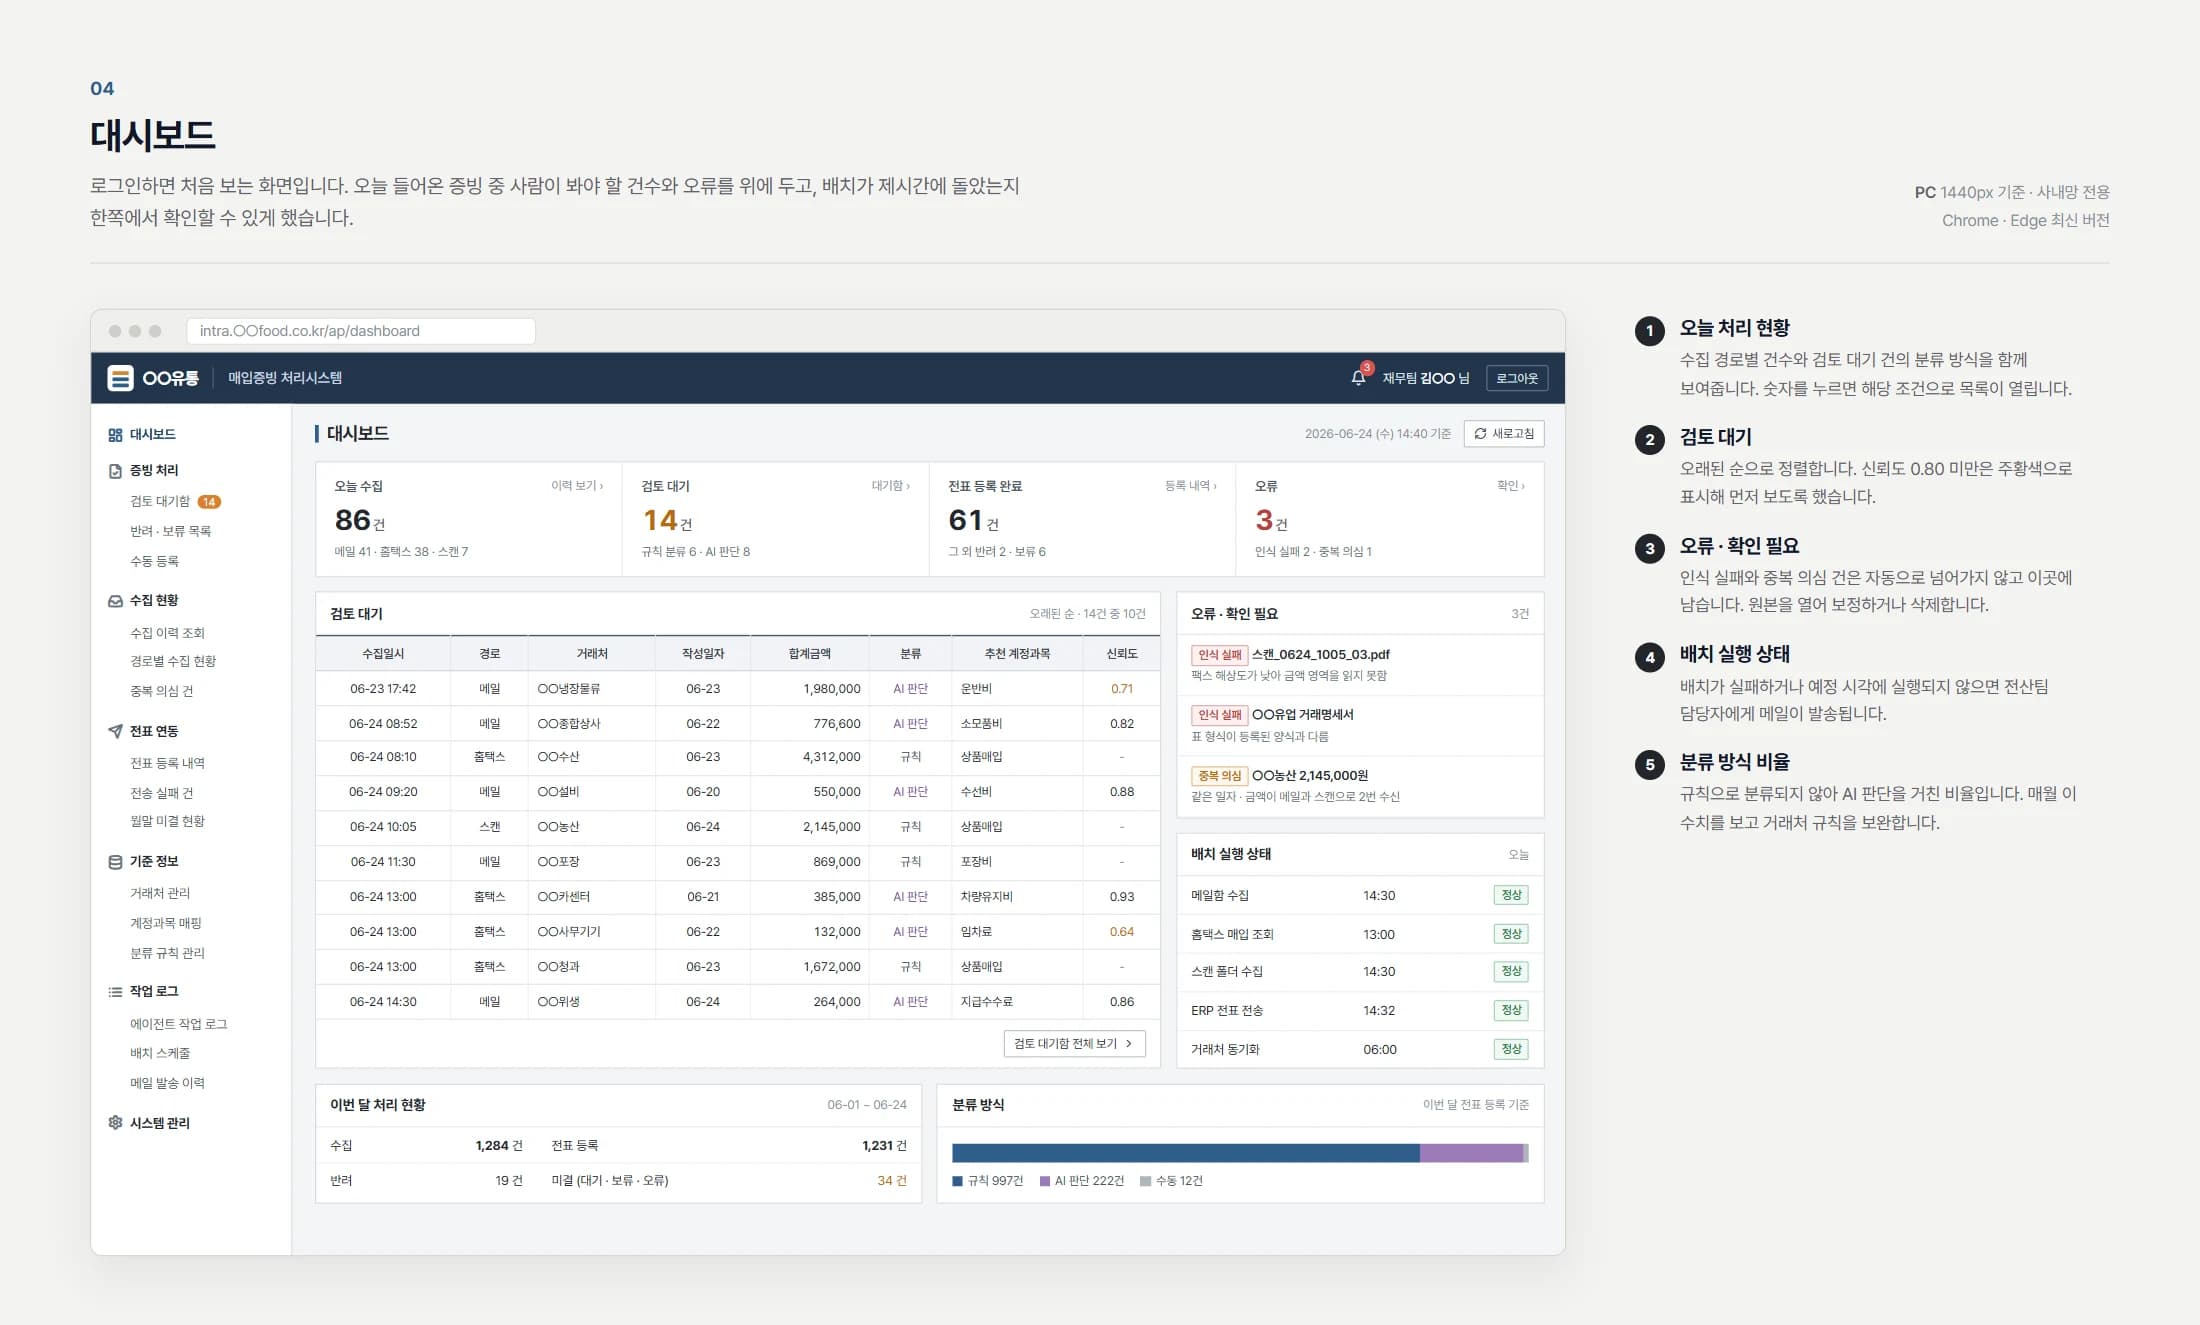2200x1325 pixels.
Task: Click the notification bell icon
Action: coord(1358,378)
